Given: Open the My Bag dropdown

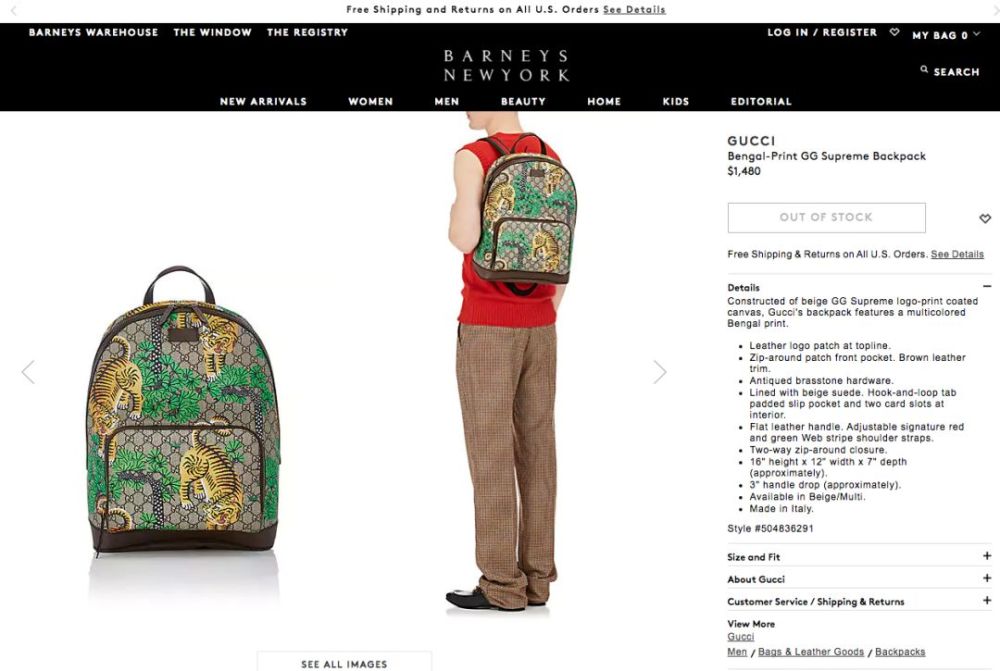Looking at the screenshot, I should (946, 35).
